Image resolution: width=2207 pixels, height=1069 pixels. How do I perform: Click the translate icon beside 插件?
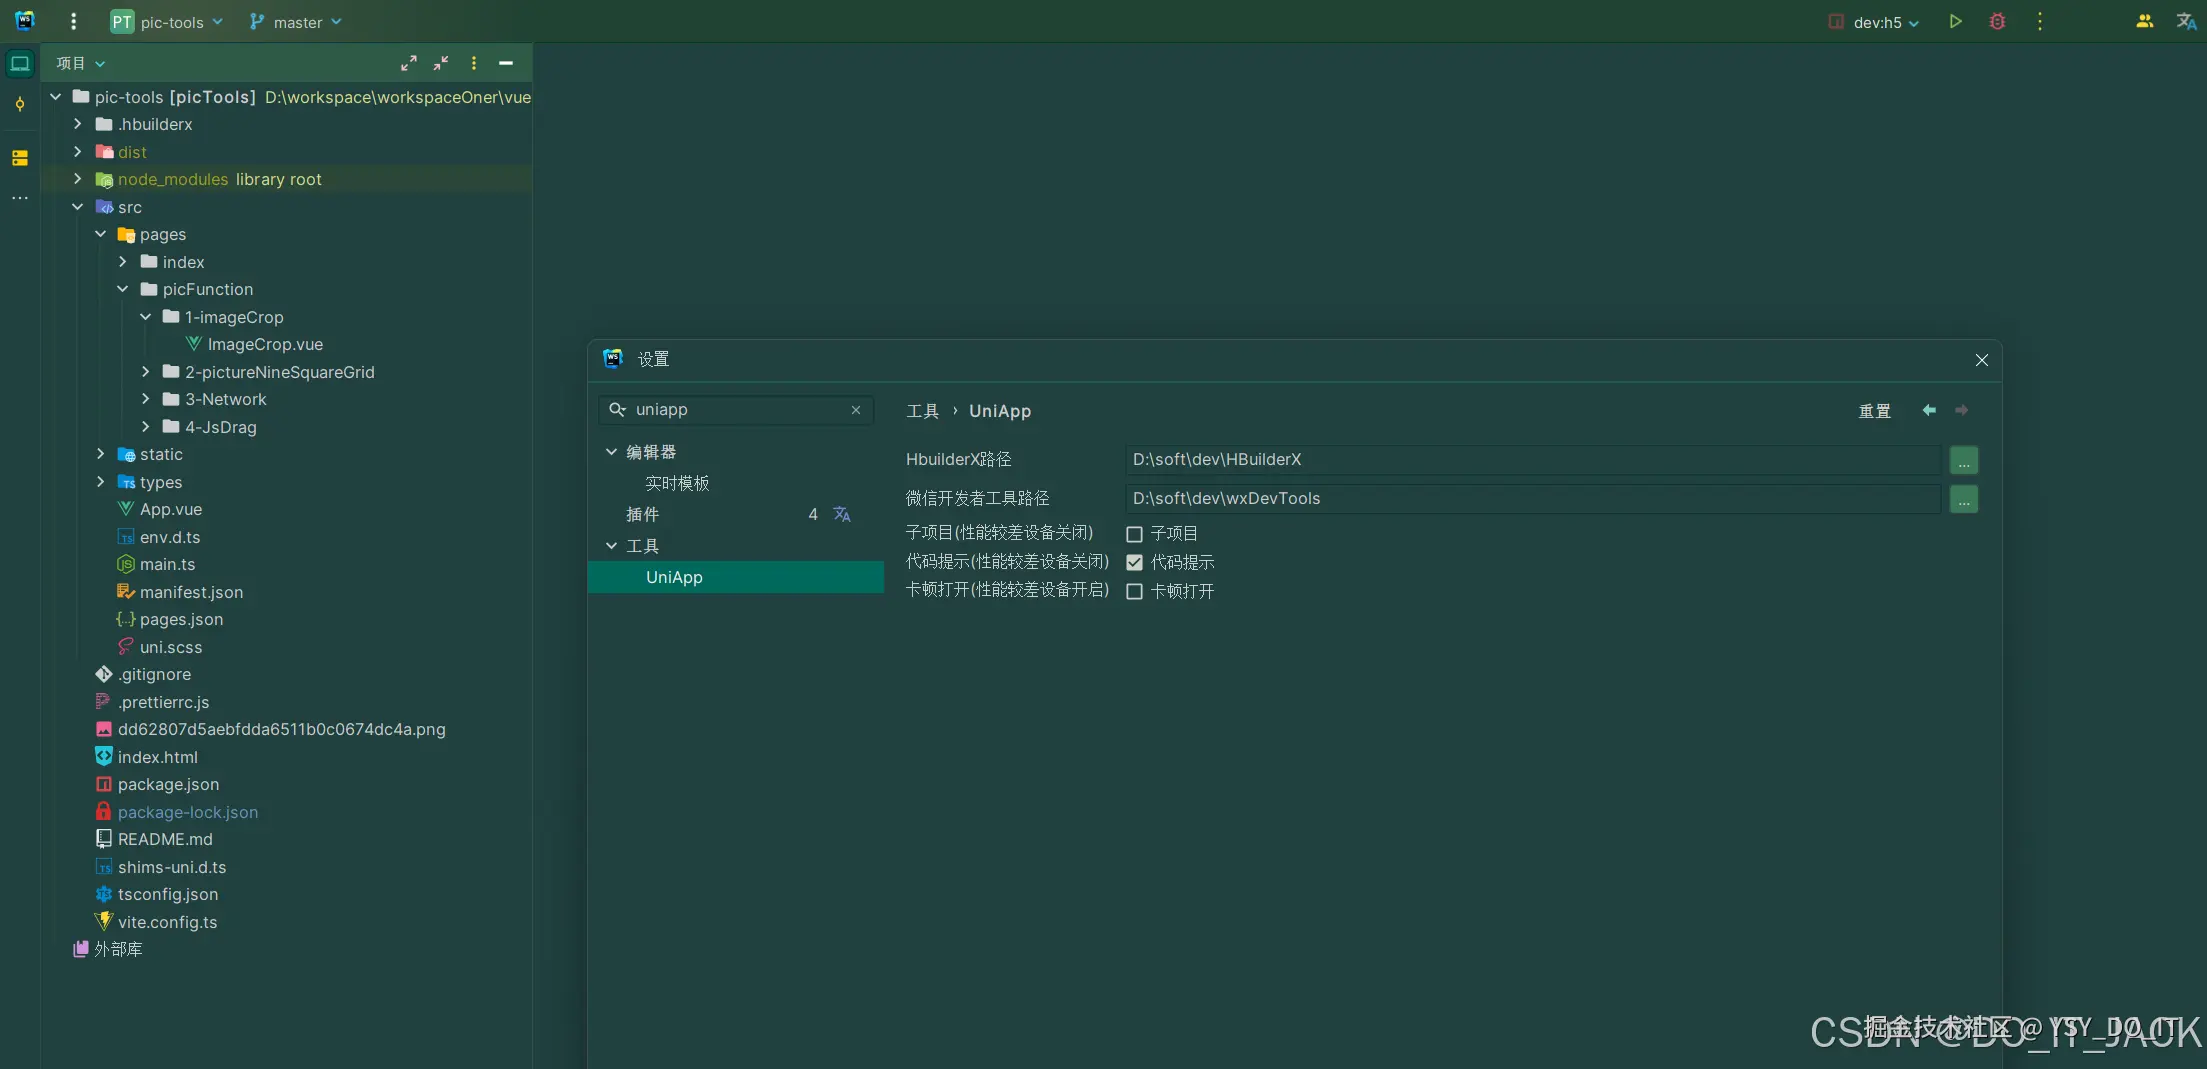tap(842, 514)
